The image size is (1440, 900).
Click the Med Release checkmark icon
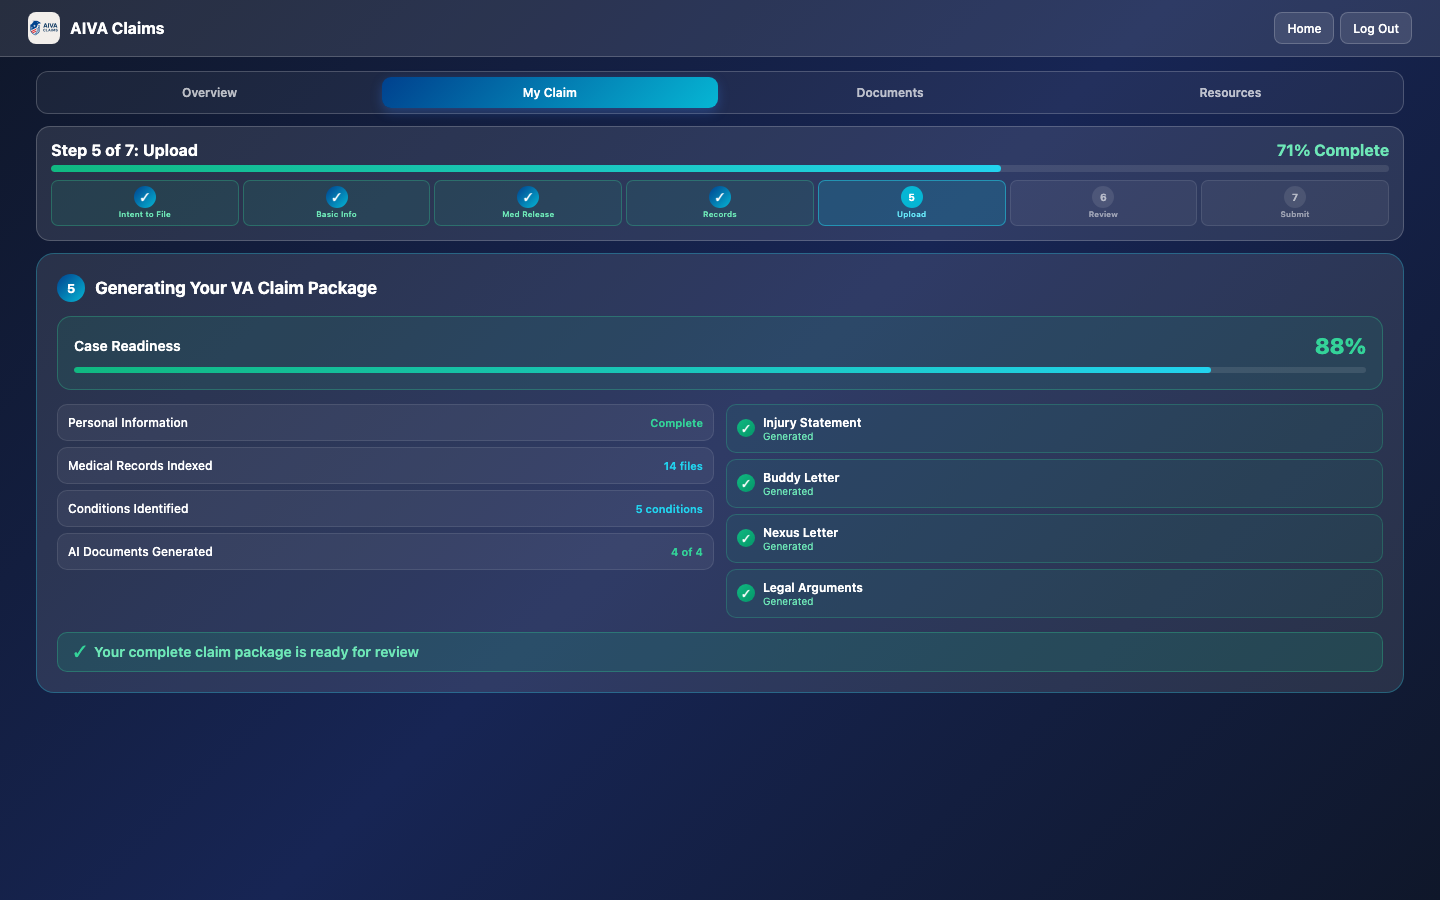click(x=528, y=197)
